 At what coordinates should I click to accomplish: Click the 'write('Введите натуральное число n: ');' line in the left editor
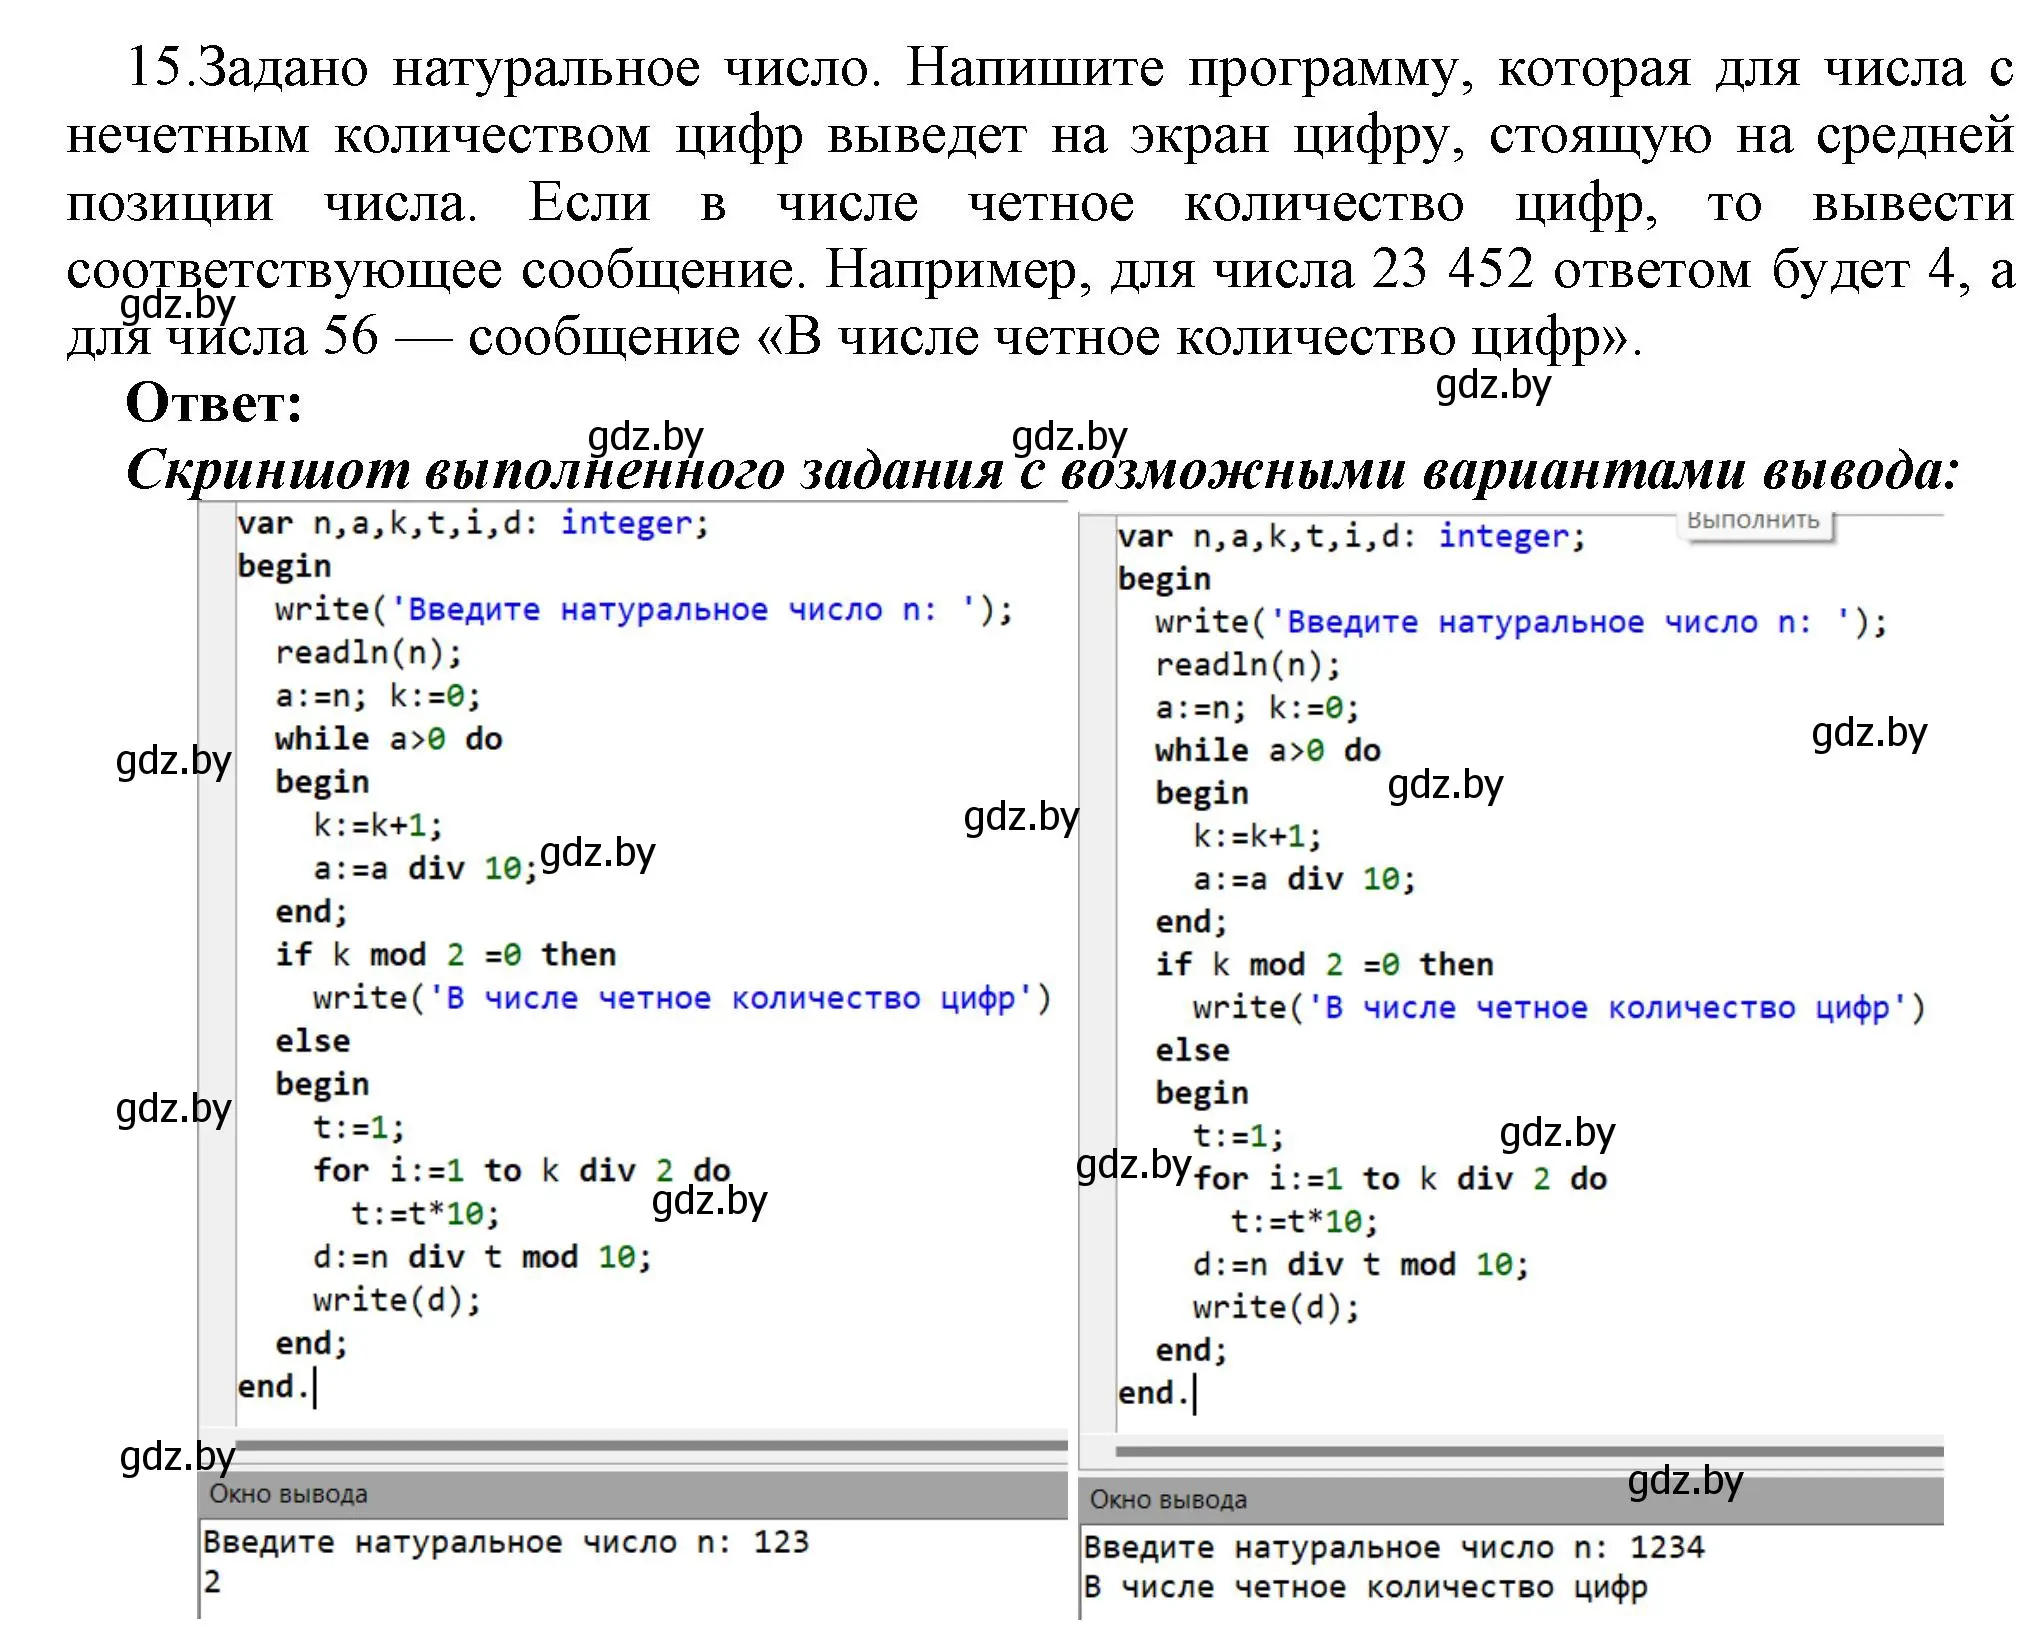[x=645, y=609]
